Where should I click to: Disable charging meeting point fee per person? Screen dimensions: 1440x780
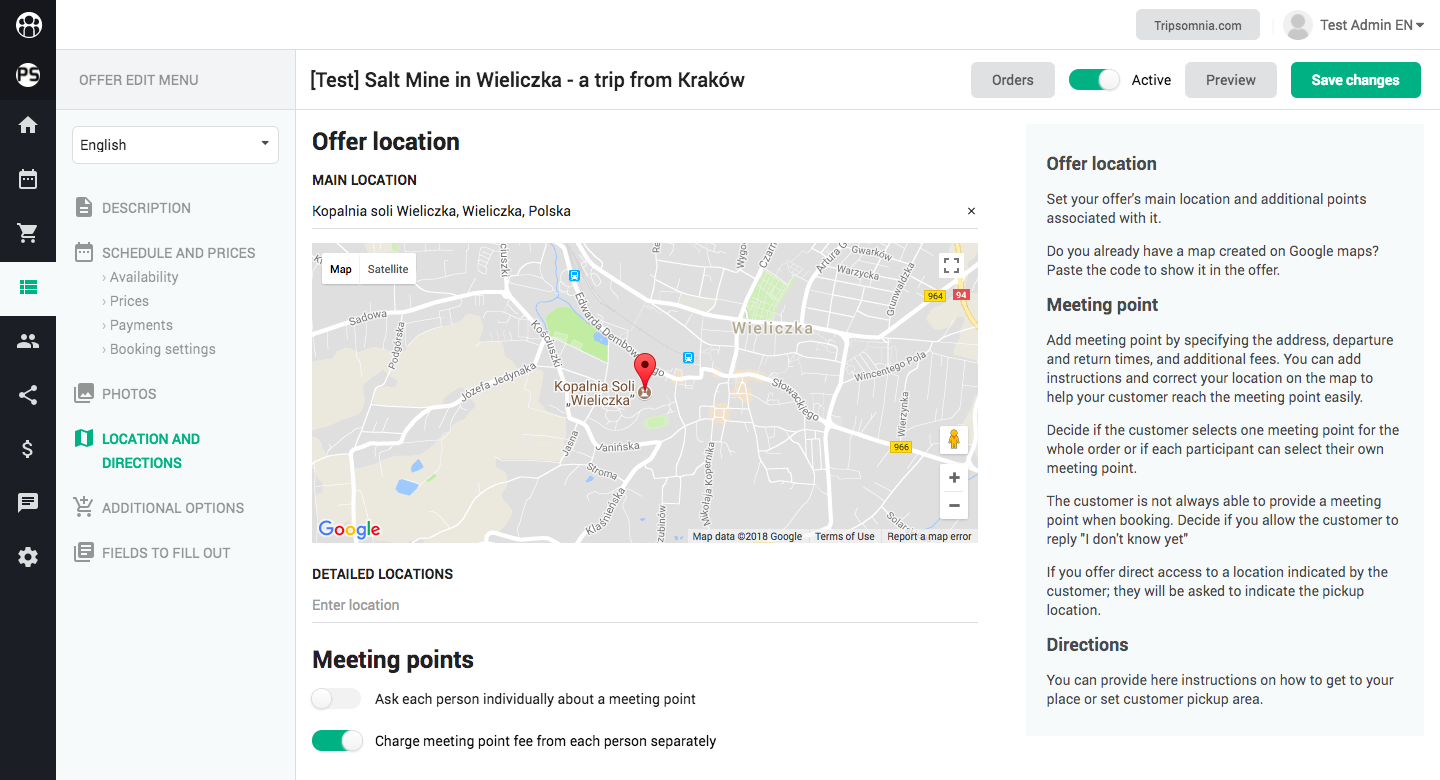pyautogui.click(x=337, y=741)
